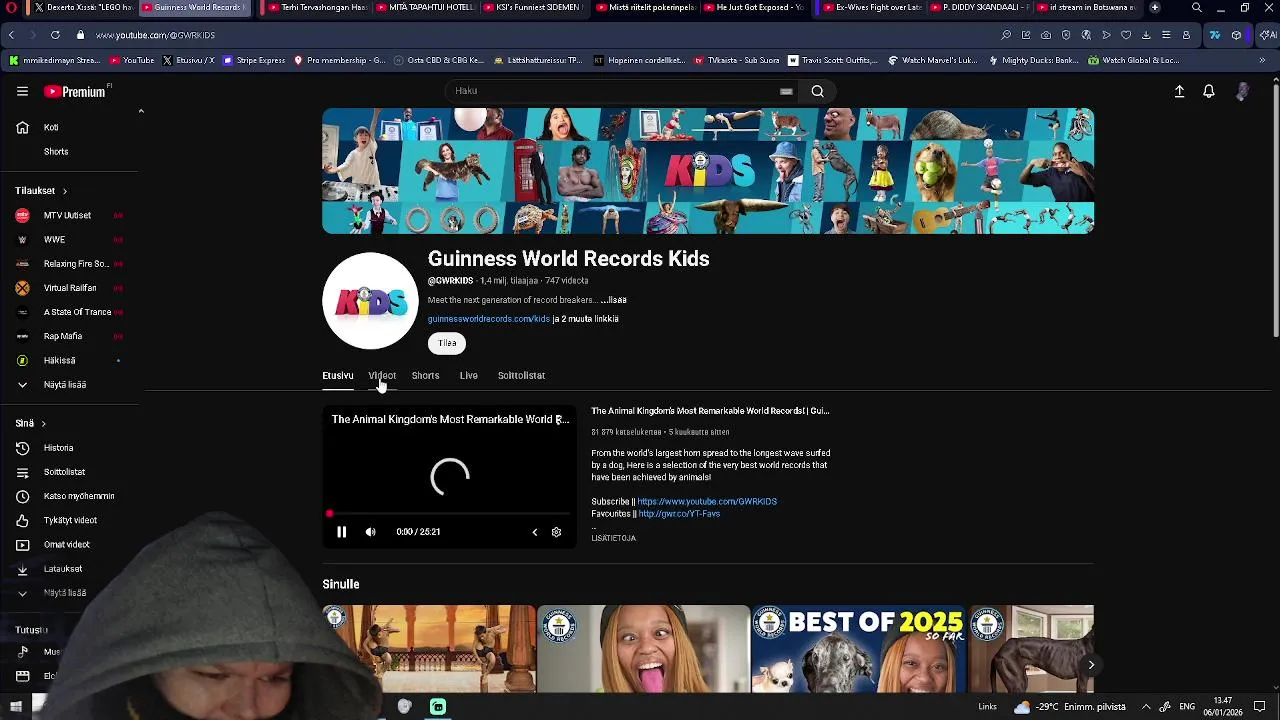Open the gwr.co/YT-Favs link

pos(679,514)
